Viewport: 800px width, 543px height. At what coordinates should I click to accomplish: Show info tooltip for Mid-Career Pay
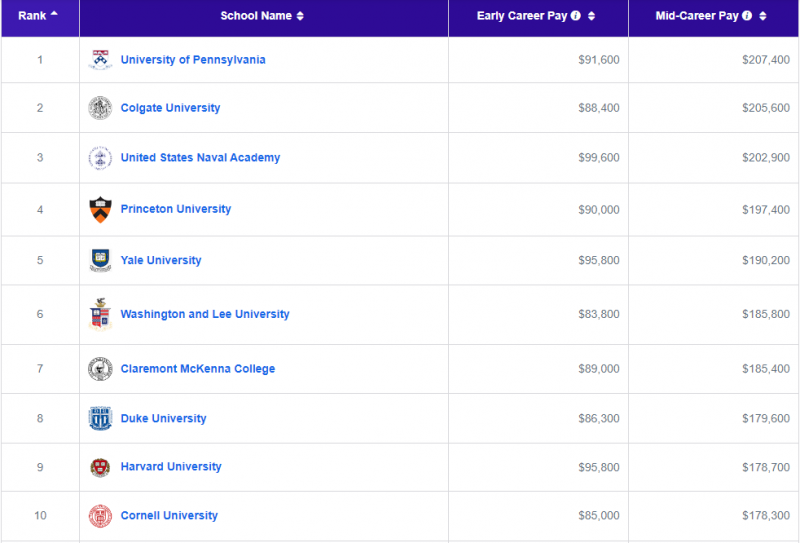coord(747,16)
